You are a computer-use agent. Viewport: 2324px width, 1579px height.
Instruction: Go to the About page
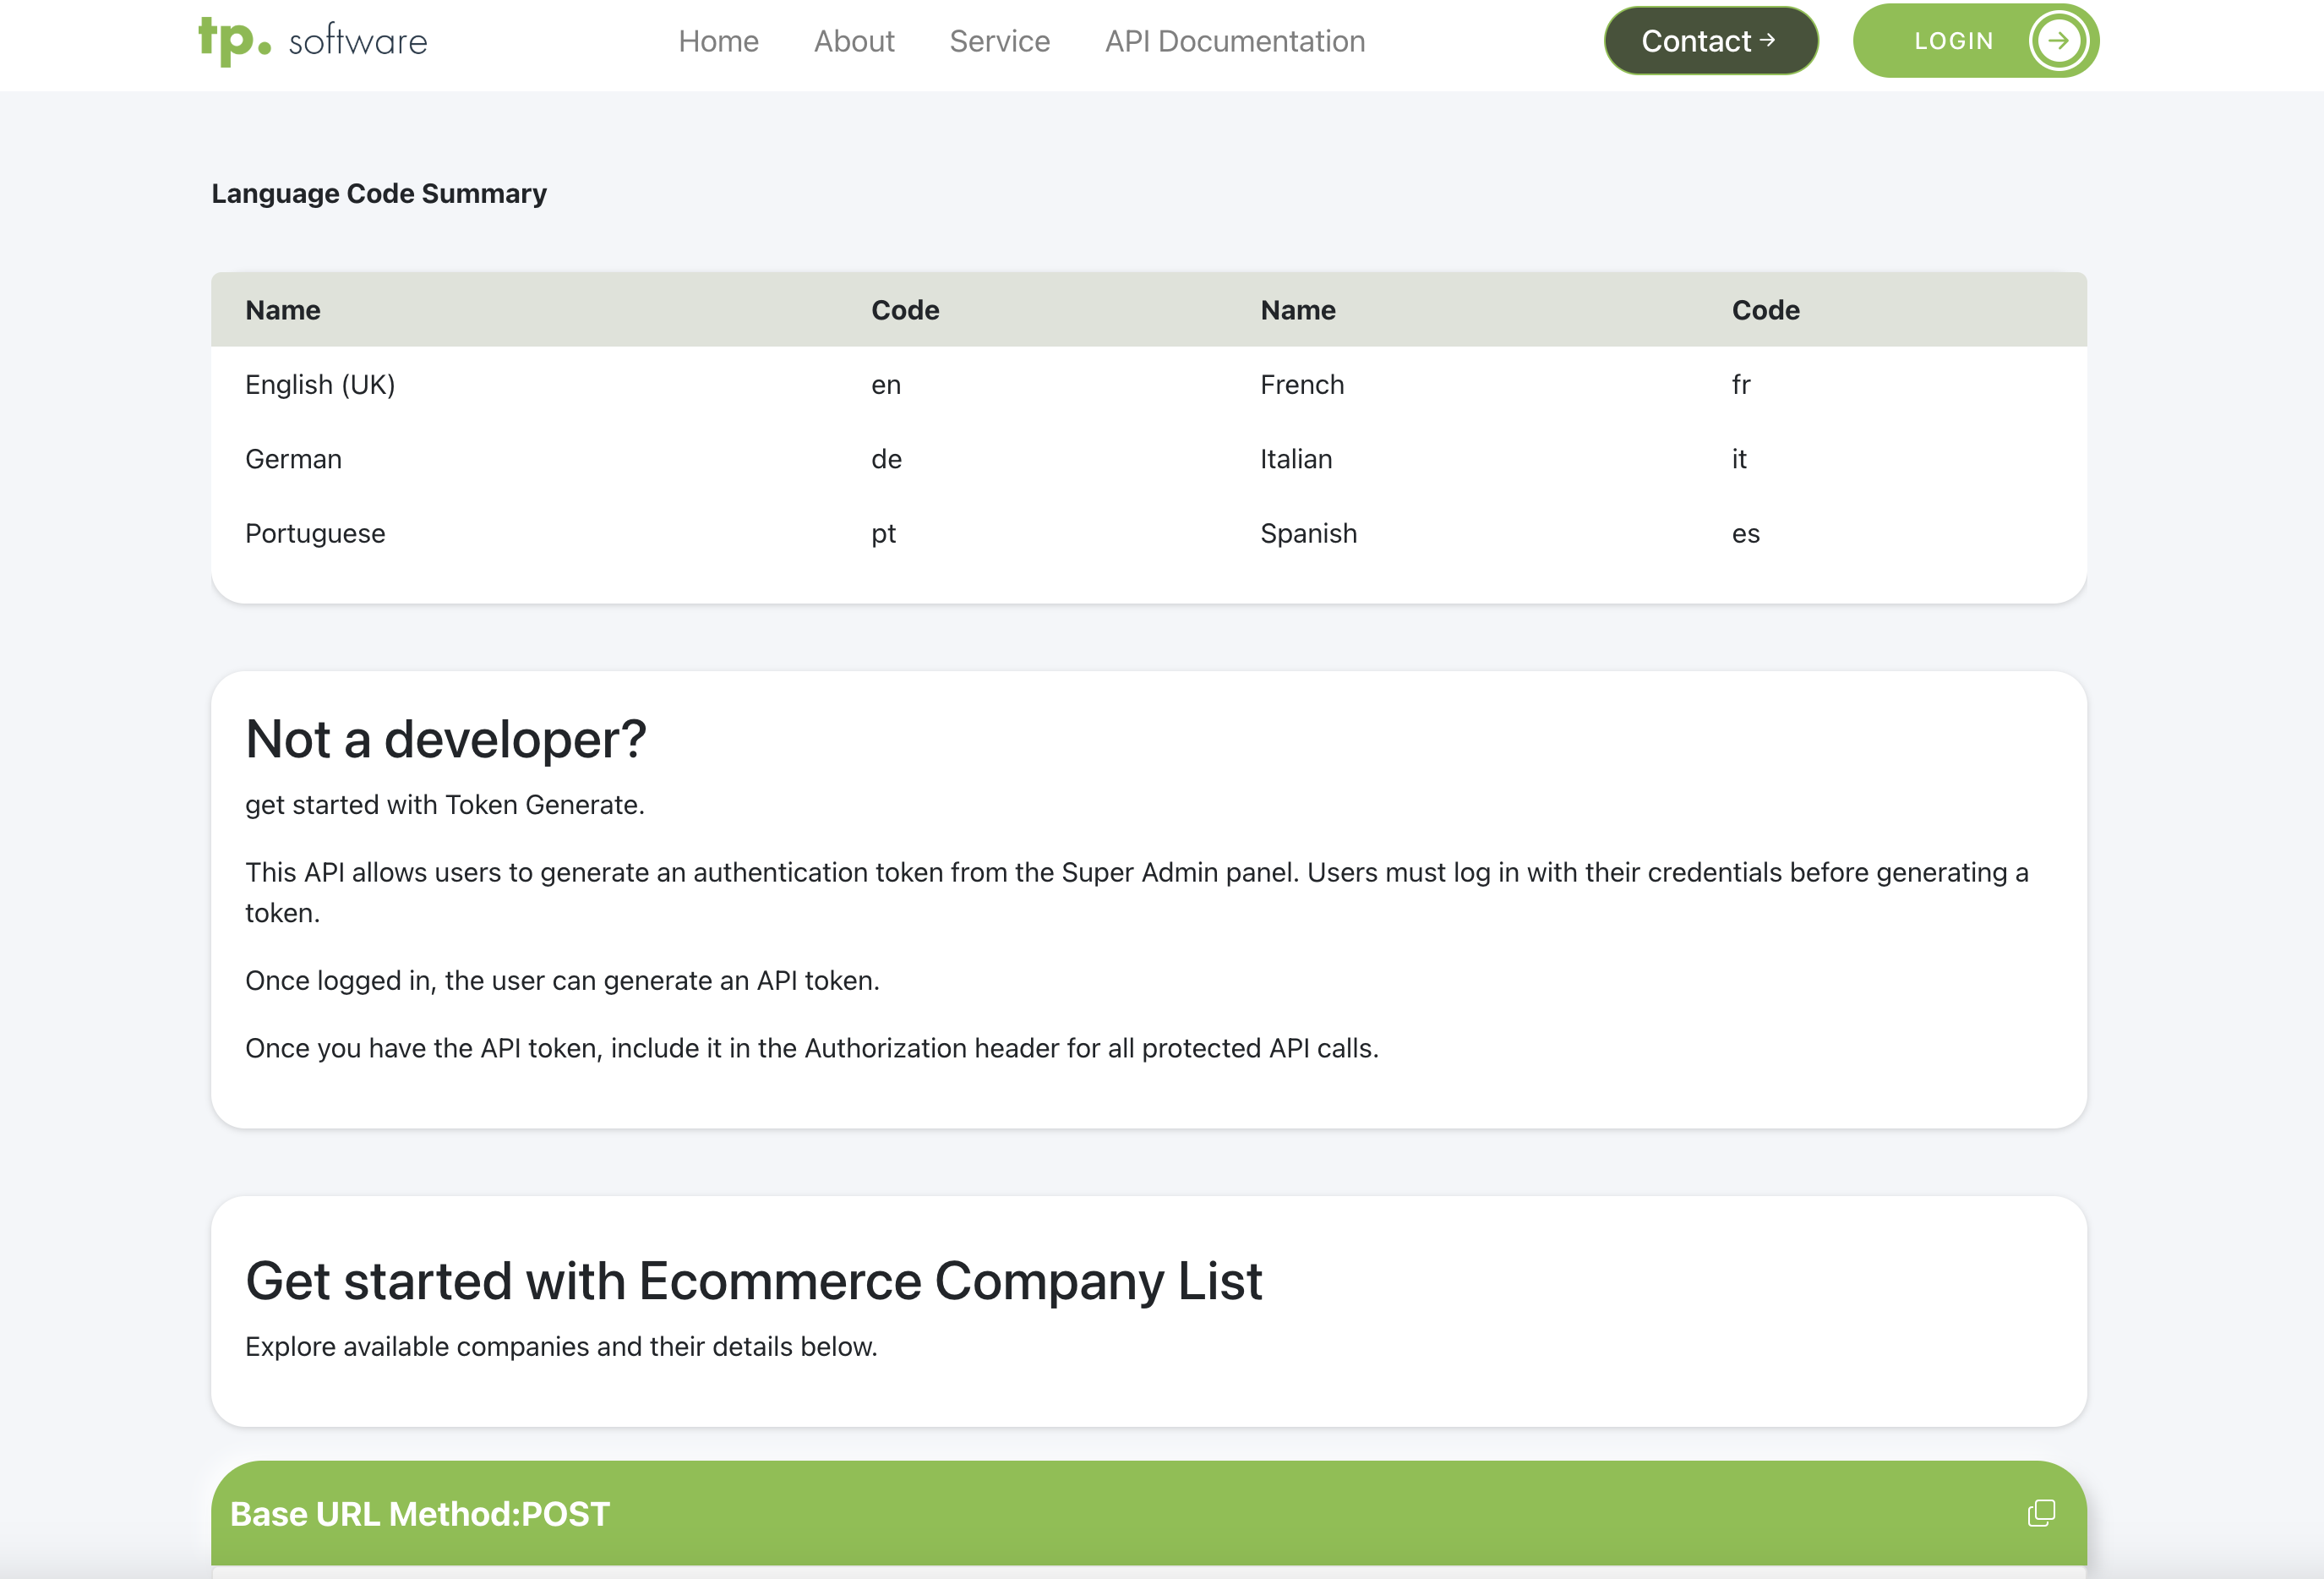(x=853, y=41)
